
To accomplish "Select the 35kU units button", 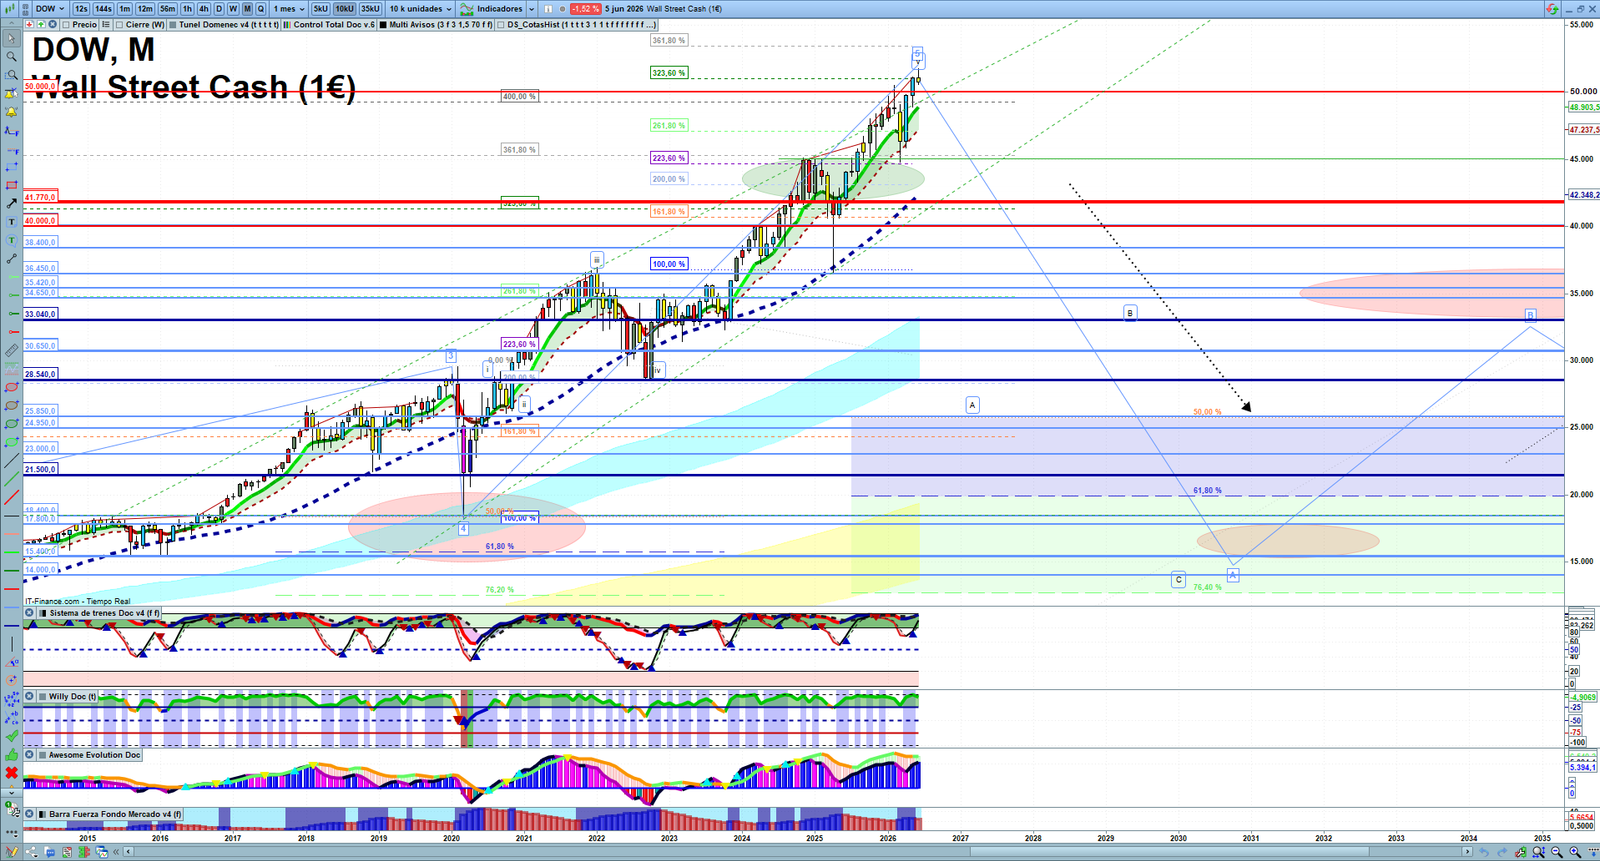I will (370, 9).
